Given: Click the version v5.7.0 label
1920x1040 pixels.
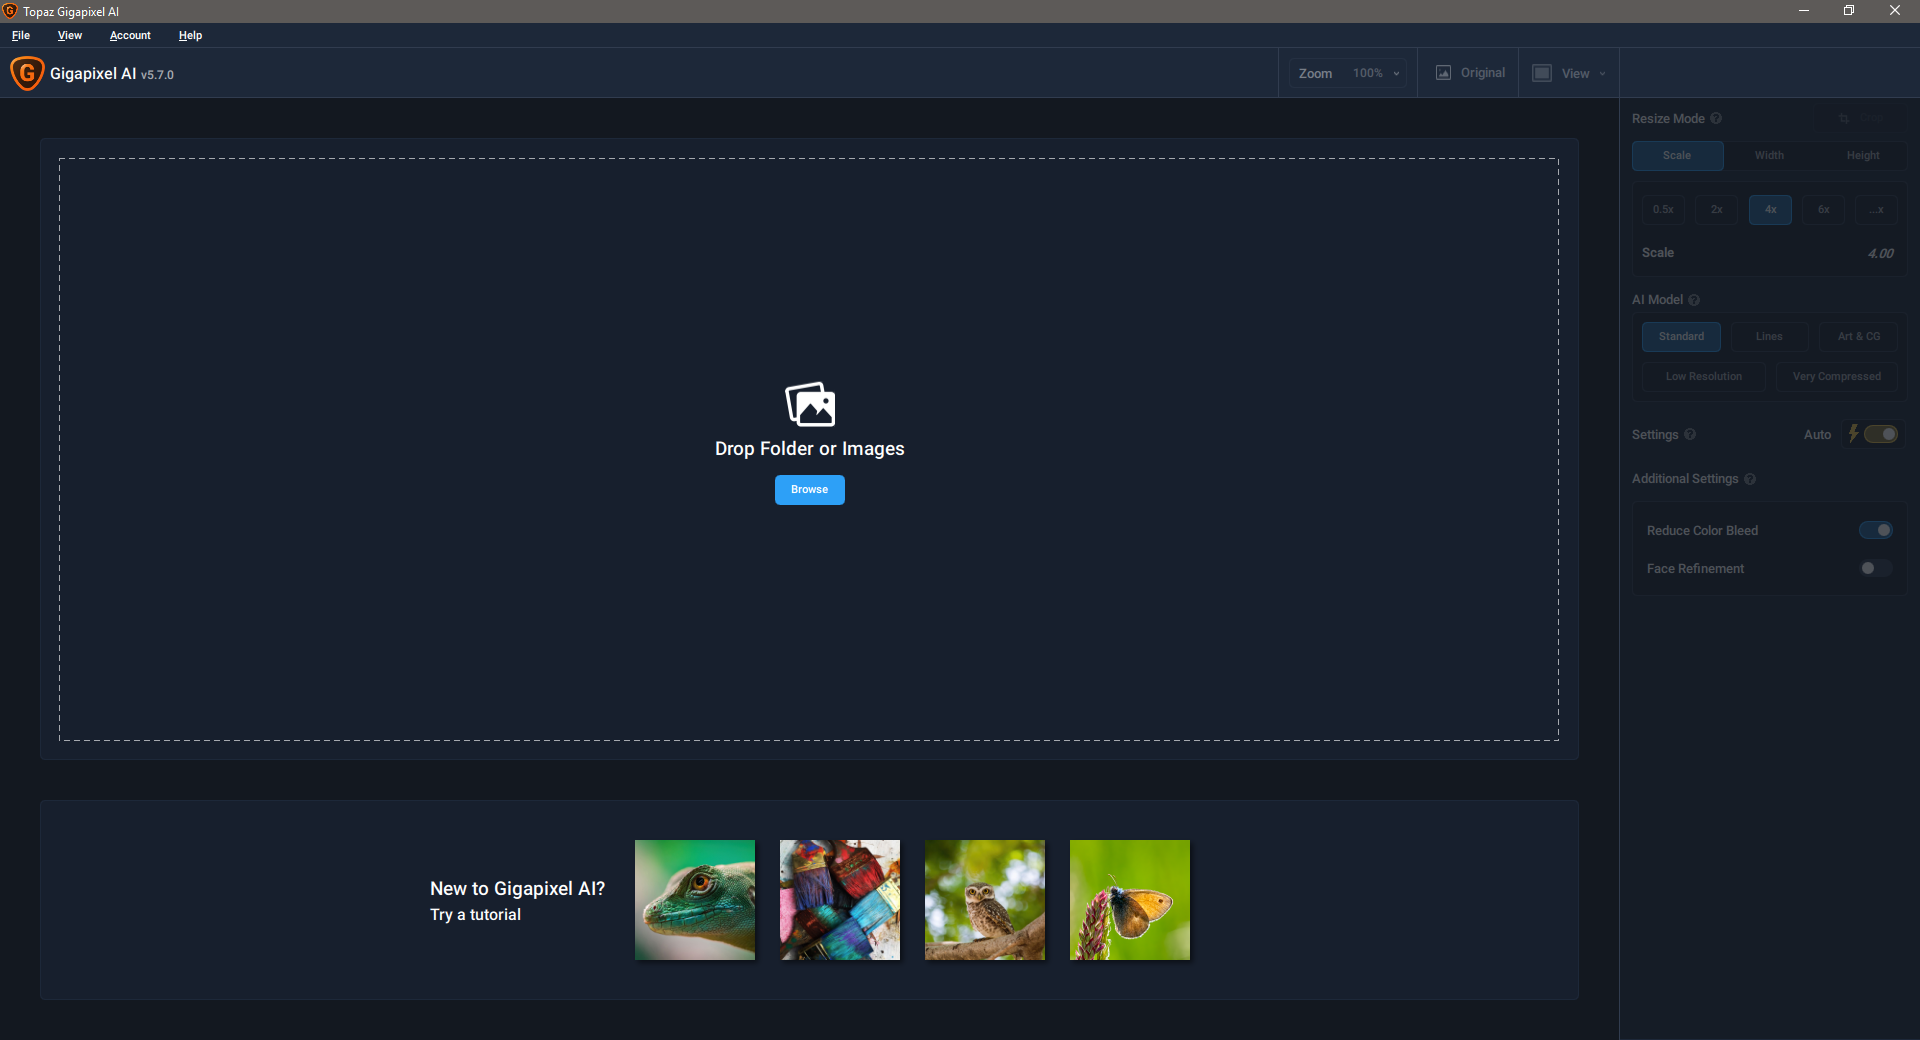Looking at the screenshot, I should 157,75.
